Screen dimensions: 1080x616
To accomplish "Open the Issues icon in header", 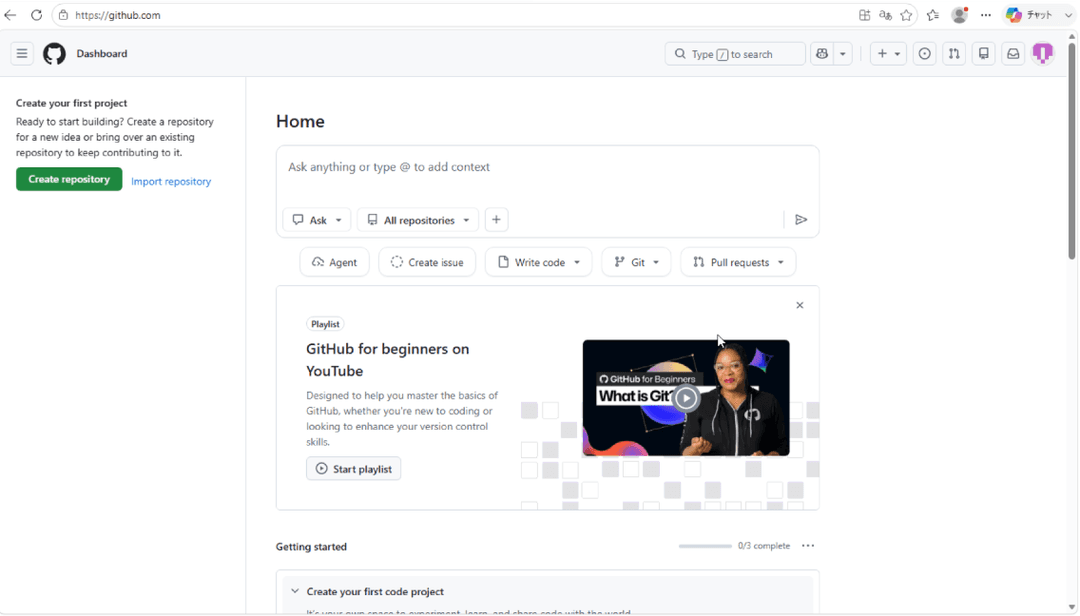I will 924,54.
